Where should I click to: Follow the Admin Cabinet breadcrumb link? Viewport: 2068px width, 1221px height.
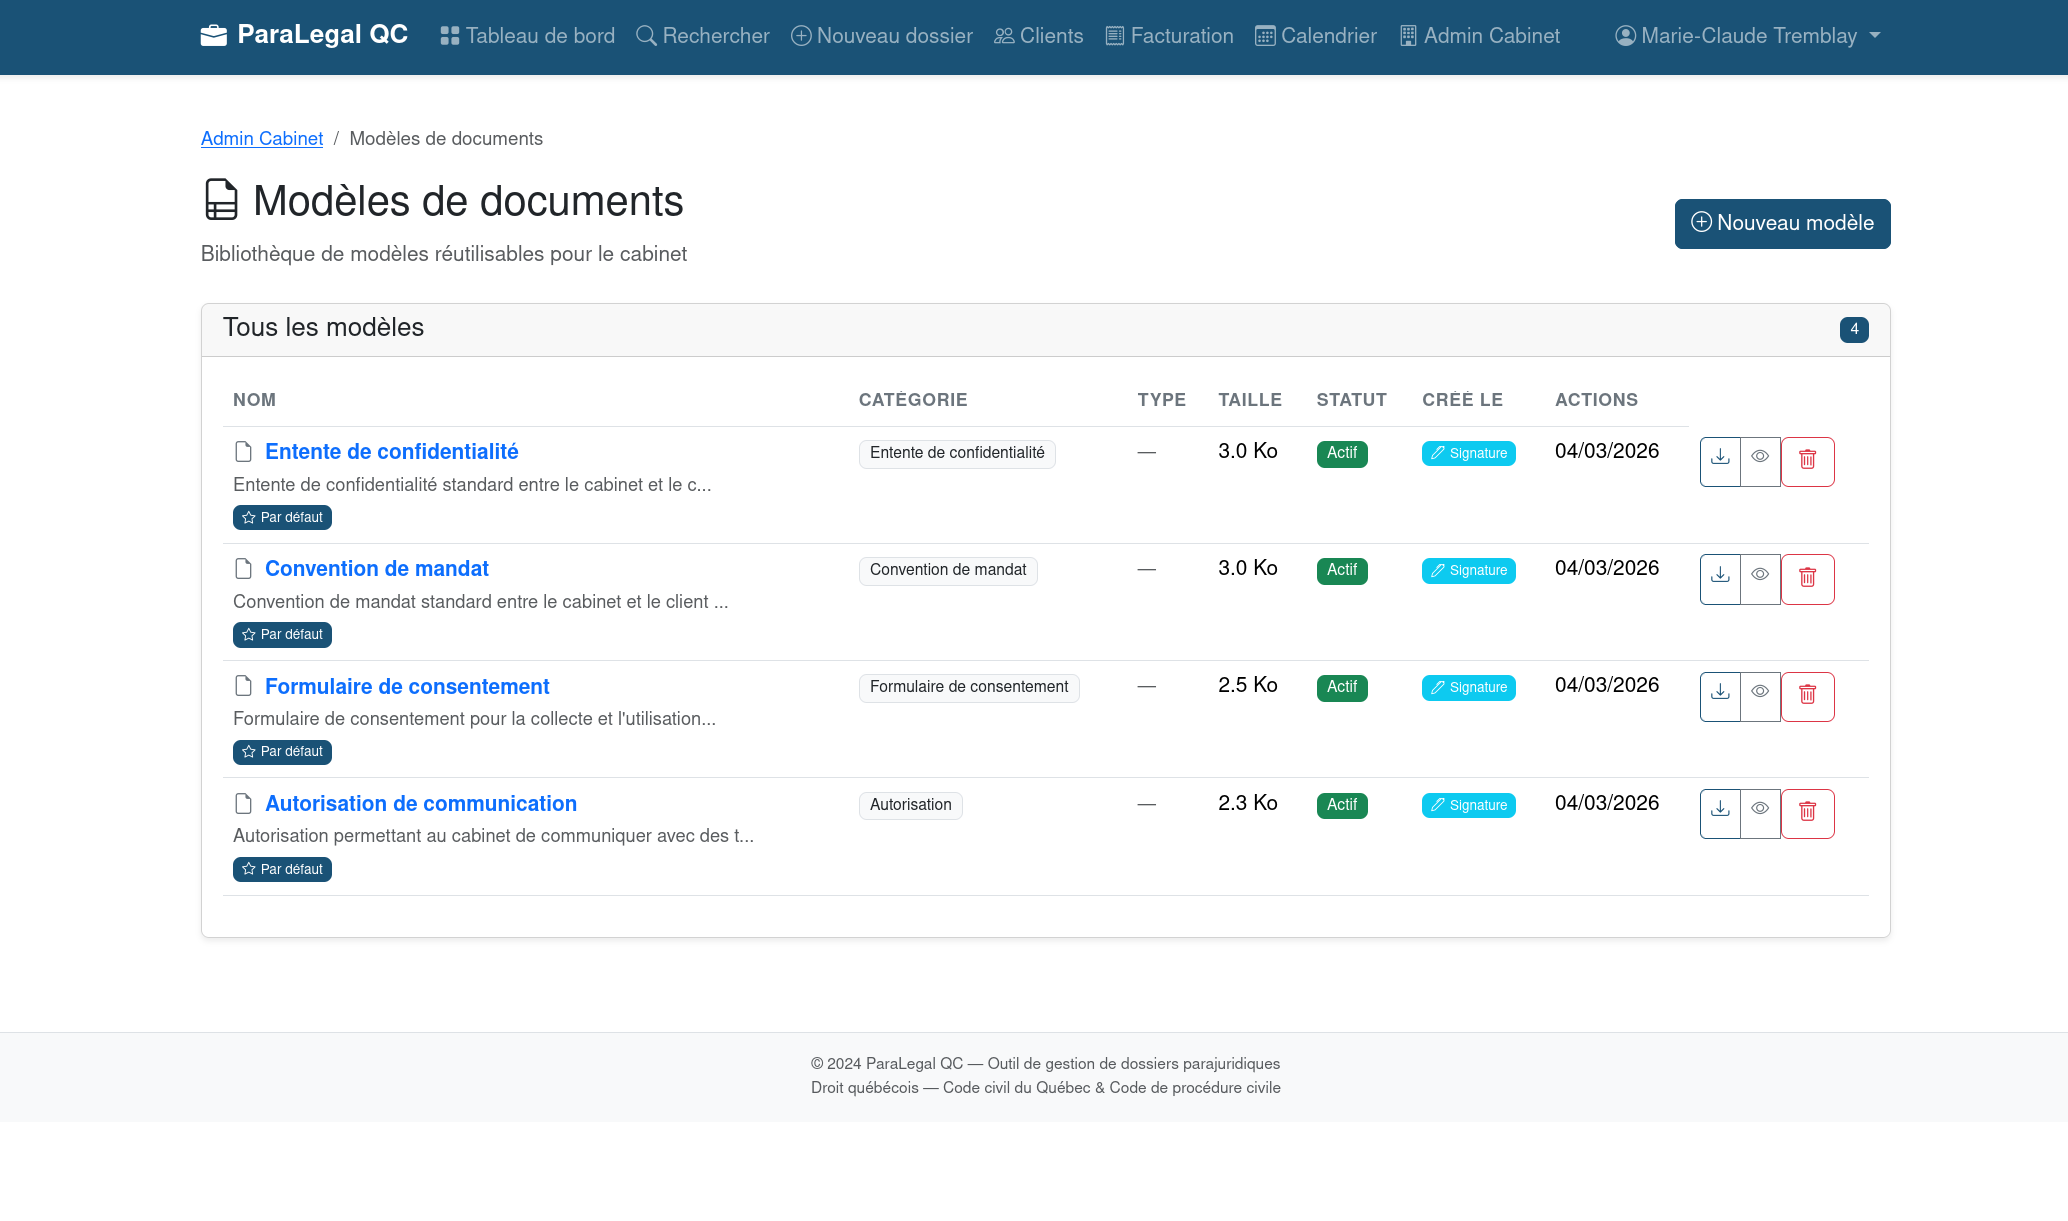click(261, 138)
